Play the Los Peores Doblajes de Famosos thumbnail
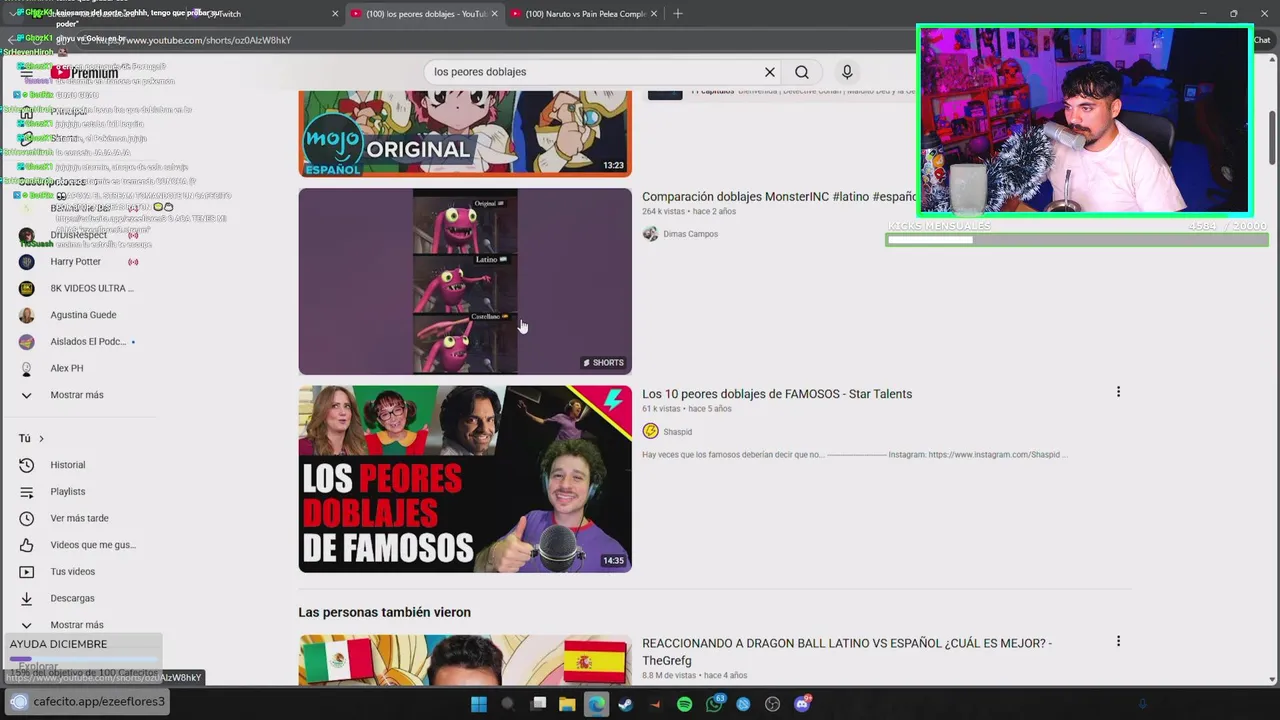1280x720 pixels. tap(465, 479)
